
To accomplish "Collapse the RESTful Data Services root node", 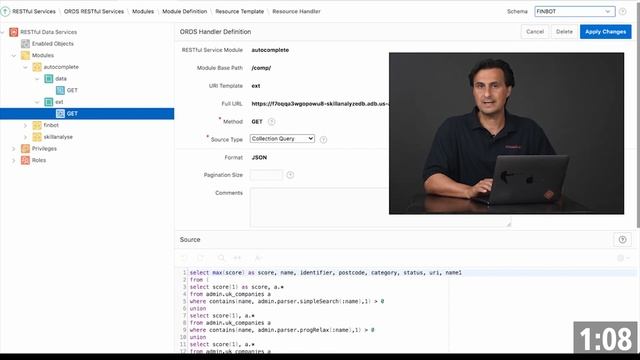I will 2,32.
